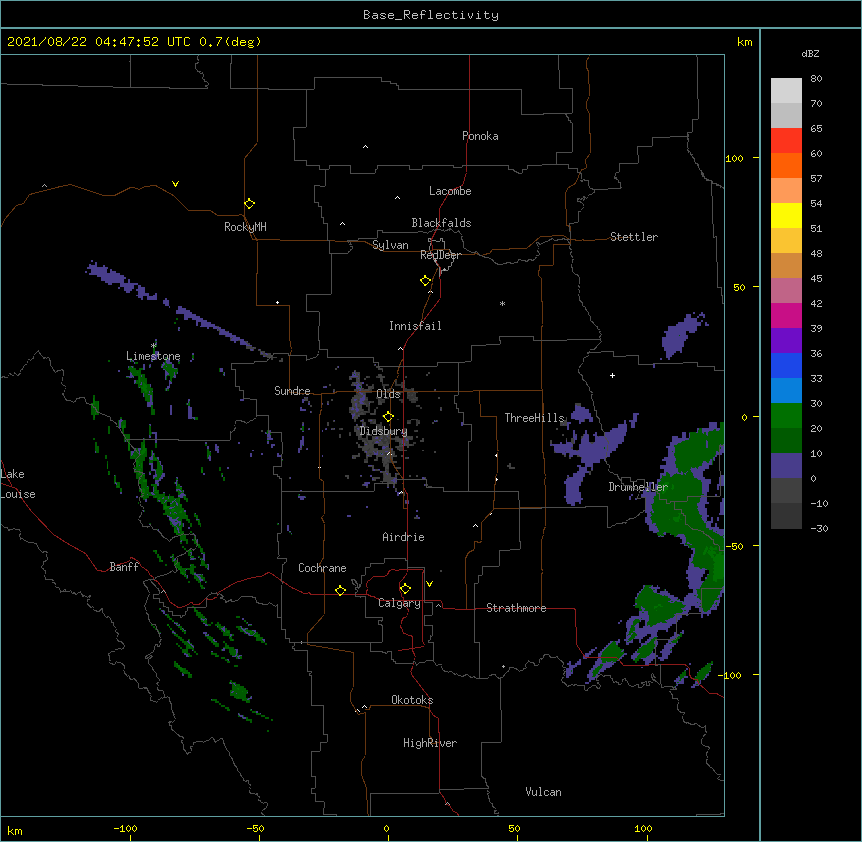Select the yellow 54 dBZ legend swatch
Screen dimensions: 862x842
tap(786, 215)
